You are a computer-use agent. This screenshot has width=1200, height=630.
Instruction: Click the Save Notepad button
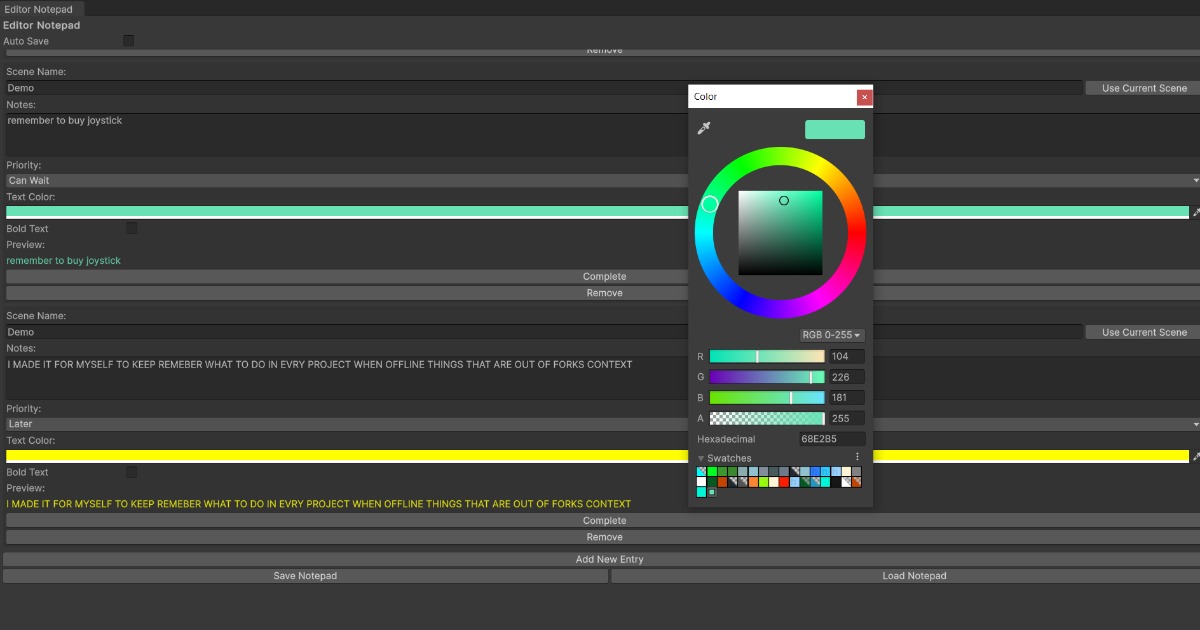click(x=305, y=575)
